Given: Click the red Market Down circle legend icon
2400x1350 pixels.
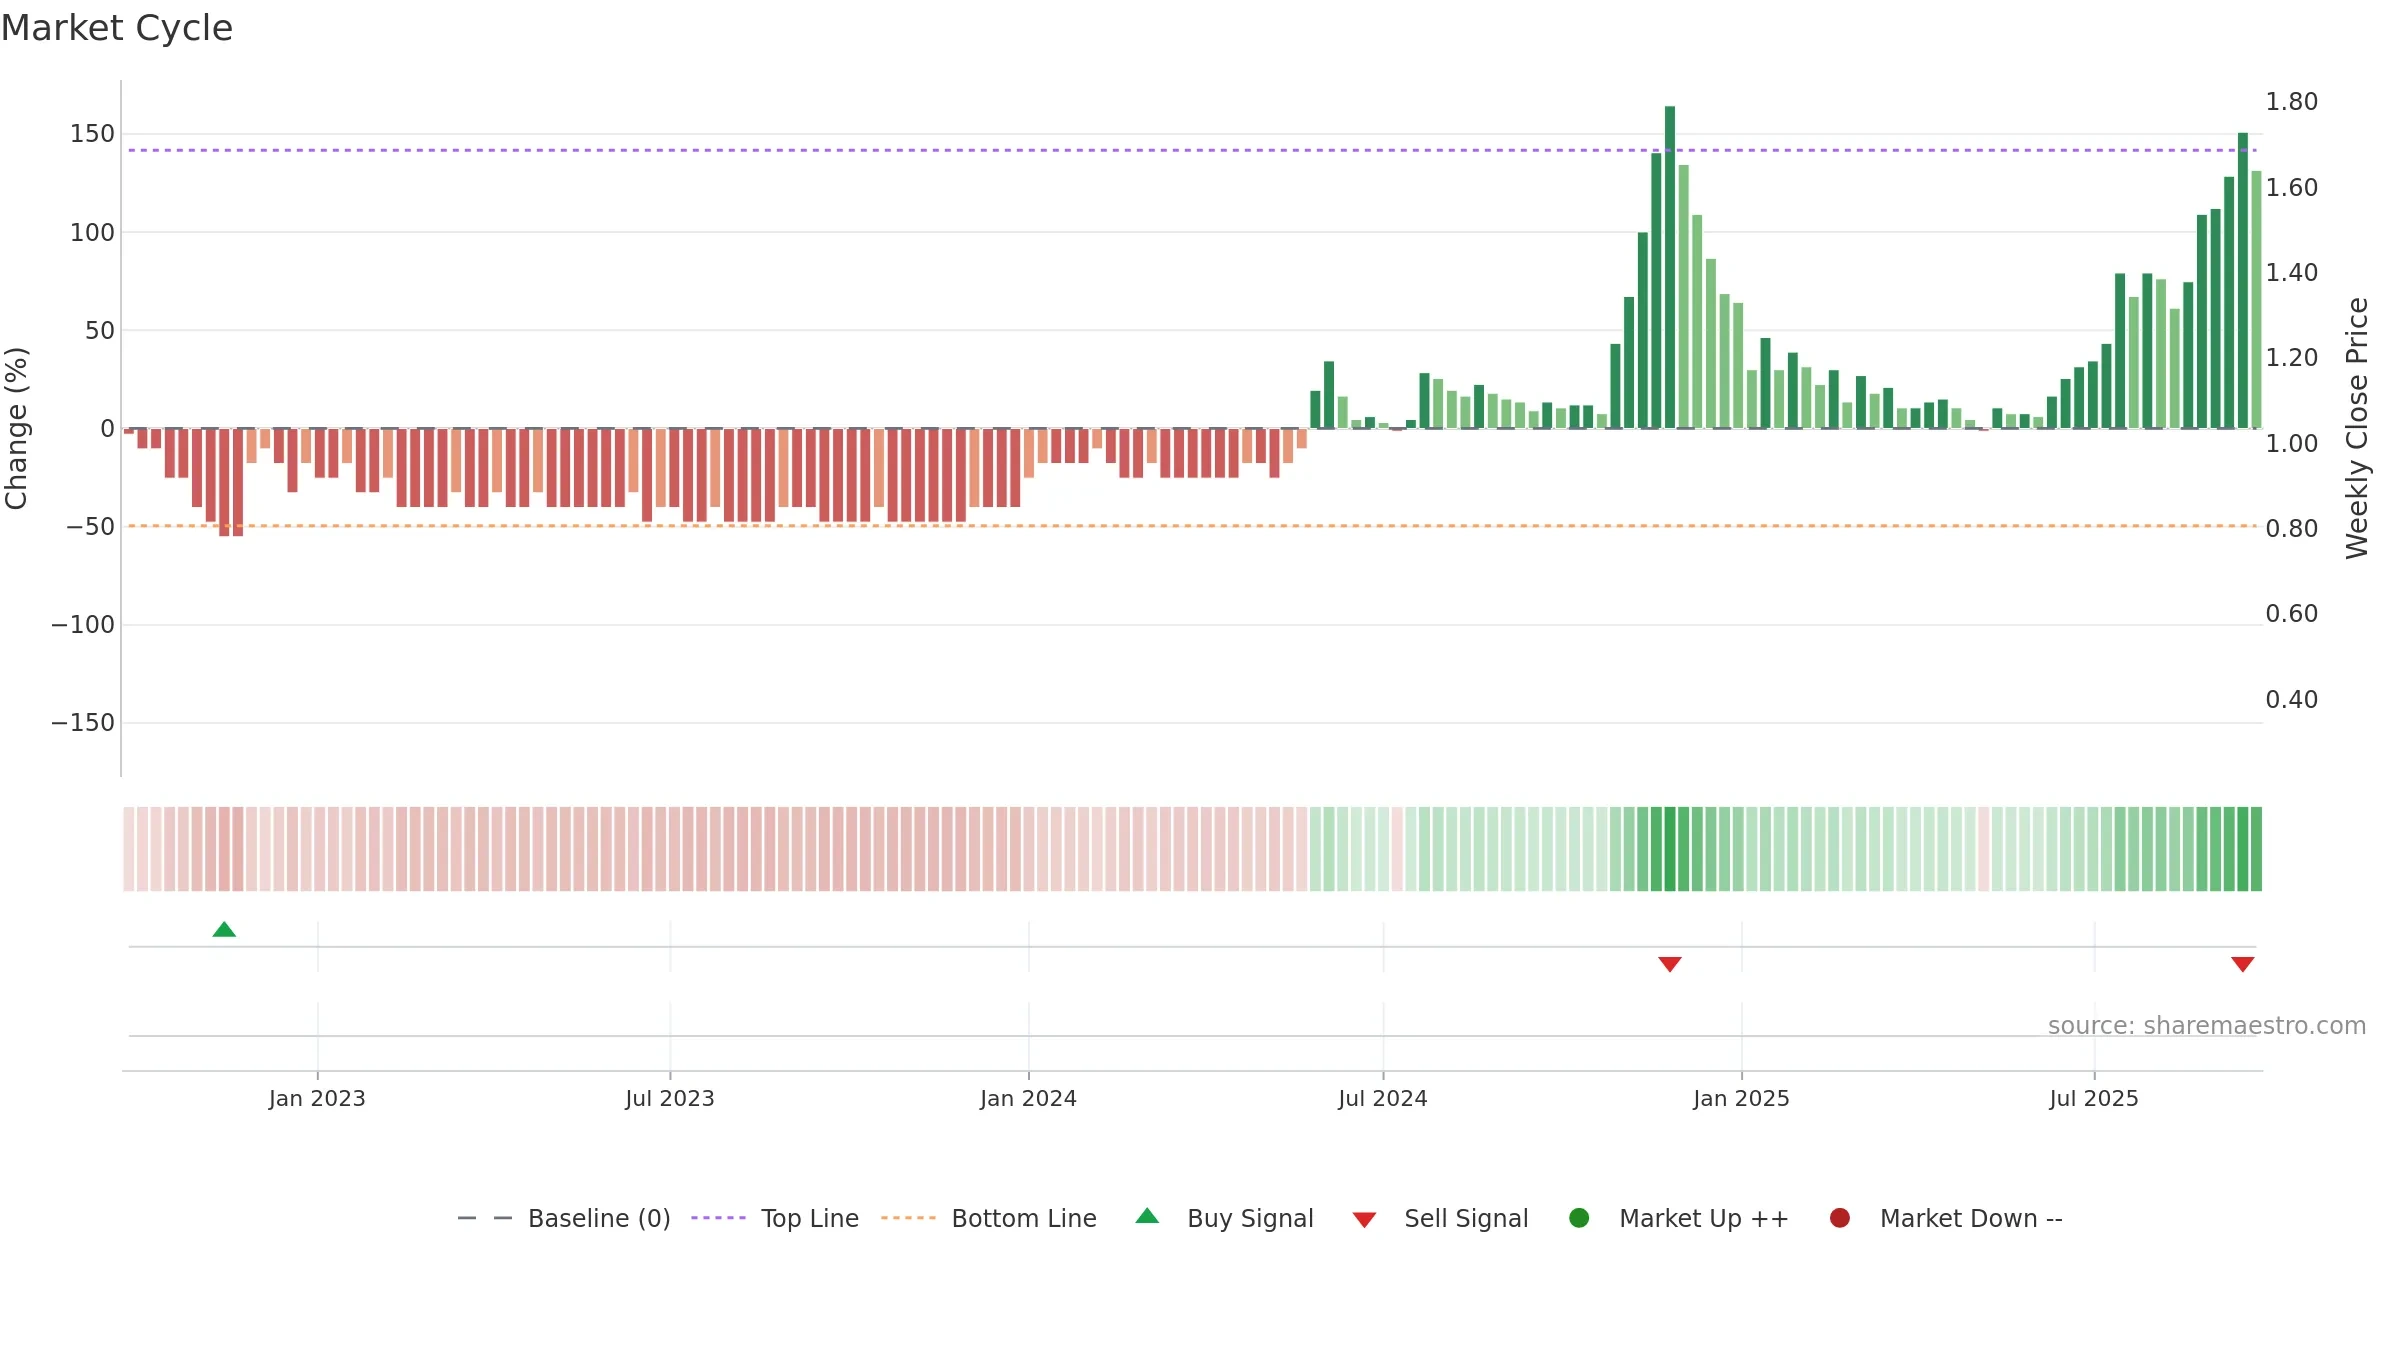Looking at the screenshot, I should [1840, 1218].
